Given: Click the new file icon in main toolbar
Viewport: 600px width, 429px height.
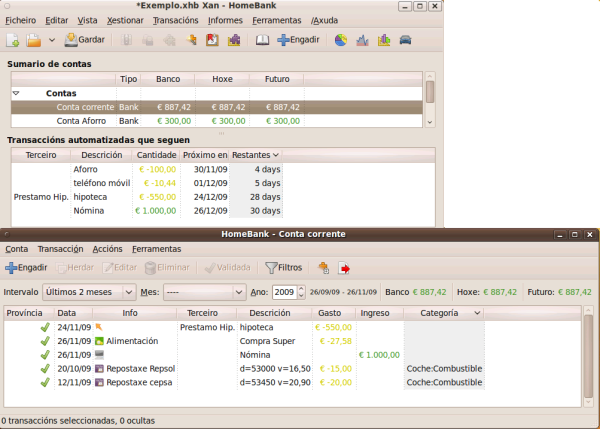Looking at the screenshot, I should tap(13, 40).
